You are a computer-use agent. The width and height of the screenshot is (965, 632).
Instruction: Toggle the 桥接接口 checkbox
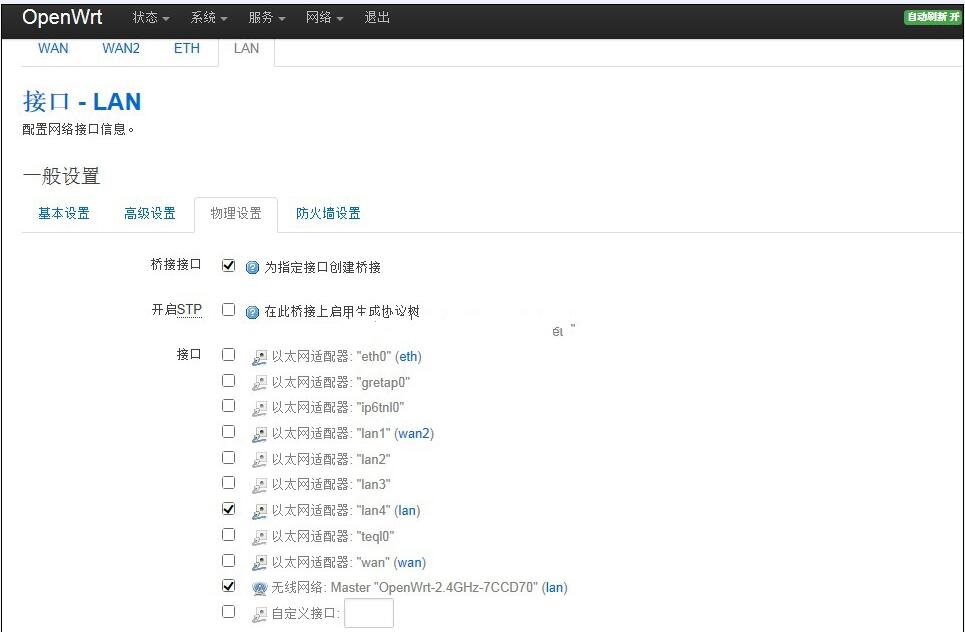229,266
